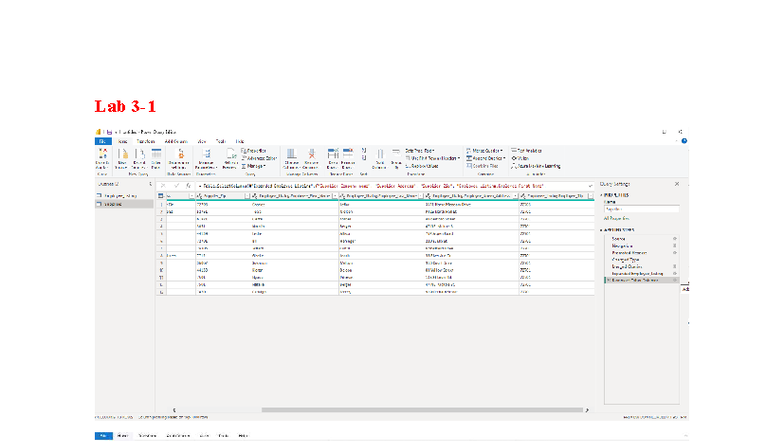Click the horizontal scrollbar under the table

(x=422, y=410)
